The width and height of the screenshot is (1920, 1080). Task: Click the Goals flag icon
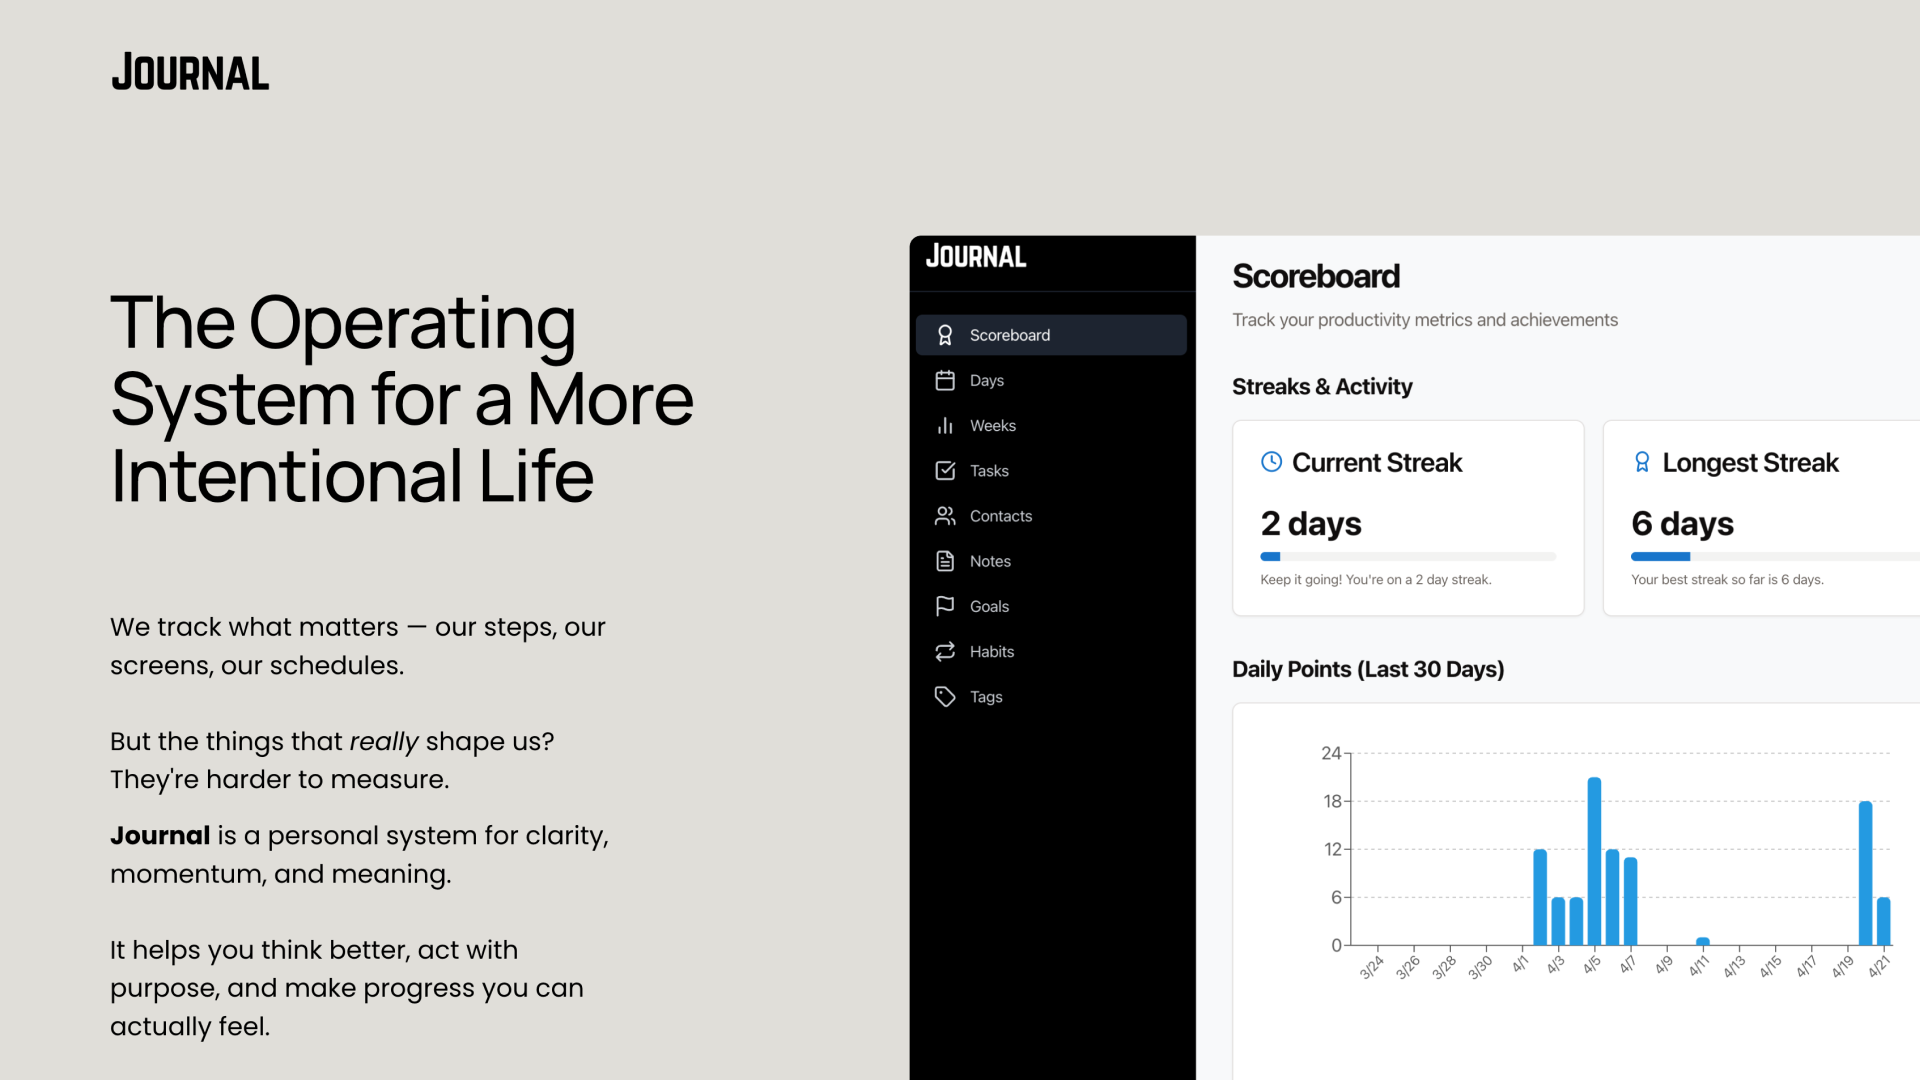tap(945, 606)
